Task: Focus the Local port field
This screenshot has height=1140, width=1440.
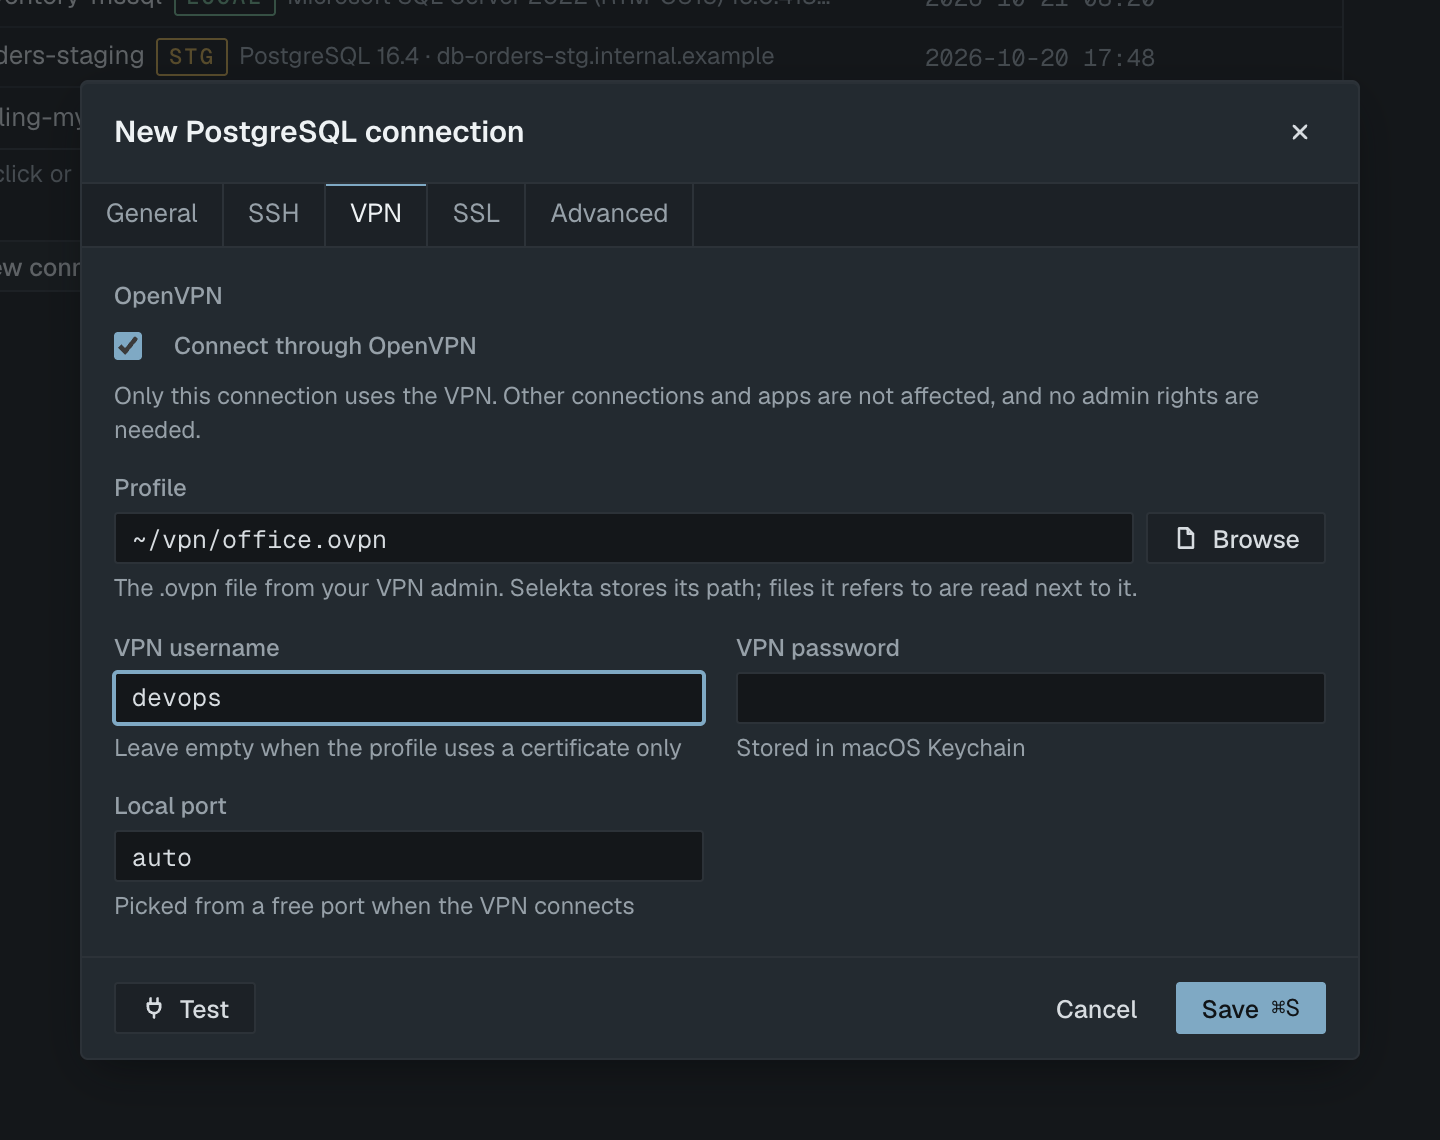Action: click(x=409, y=857)
